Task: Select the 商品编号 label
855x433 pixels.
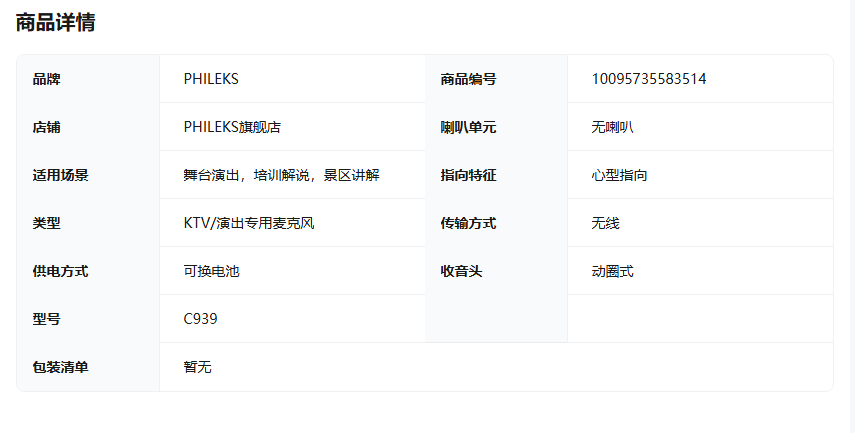Action: [x=468, y=79]
